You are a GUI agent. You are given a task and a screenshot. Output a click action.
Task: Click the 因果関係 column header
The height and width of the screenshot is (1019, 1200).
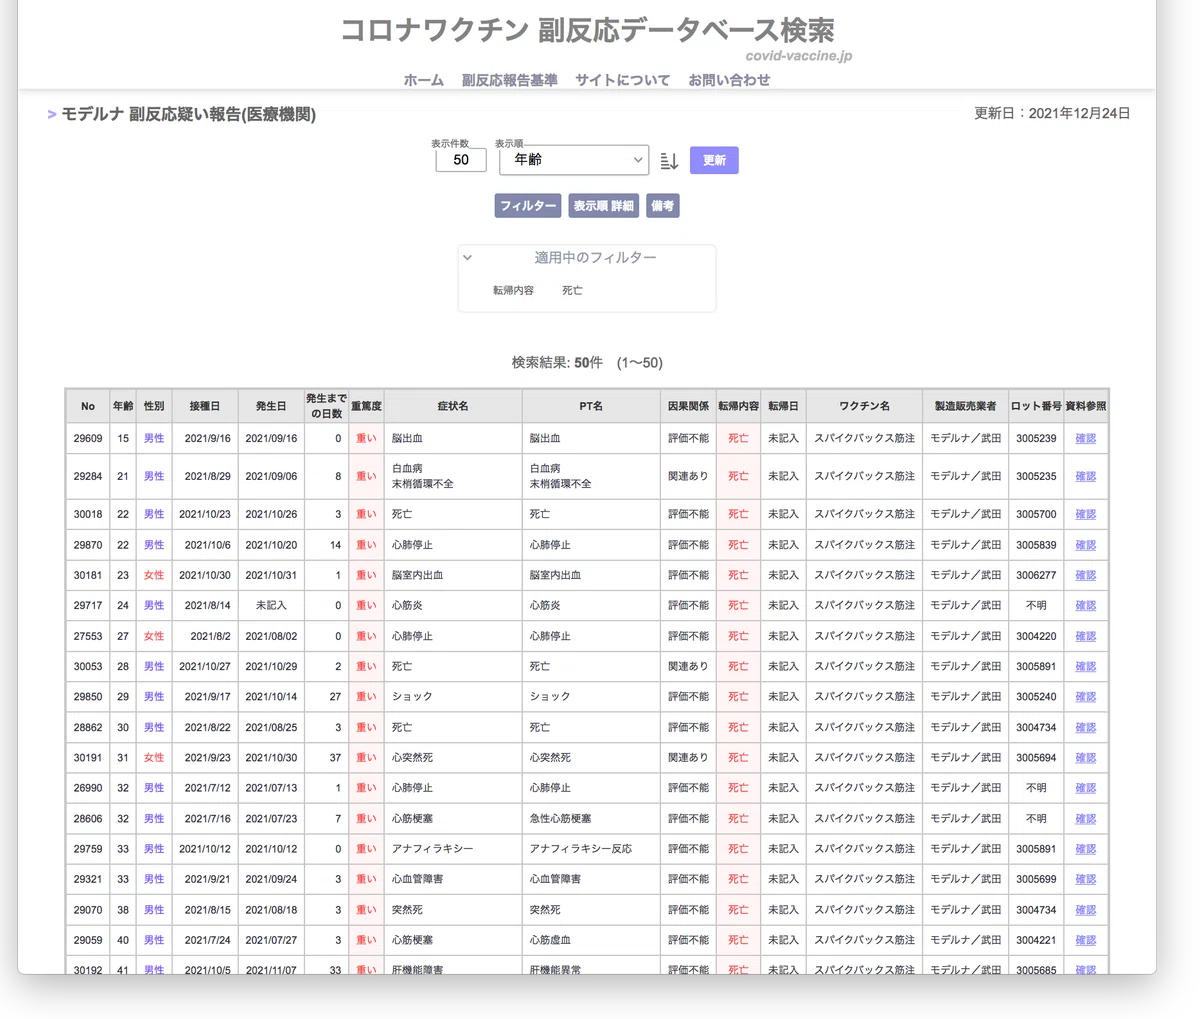688,406
